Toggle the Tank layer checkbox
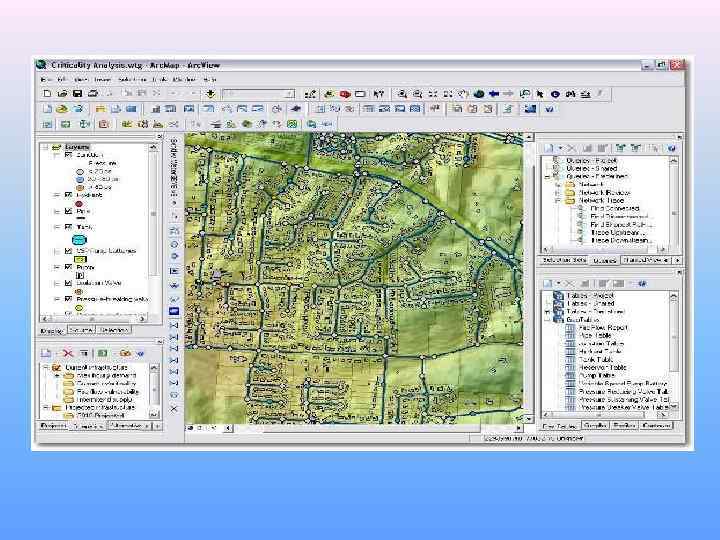Viewport: 720px width, 540px height. pos(68,227)
